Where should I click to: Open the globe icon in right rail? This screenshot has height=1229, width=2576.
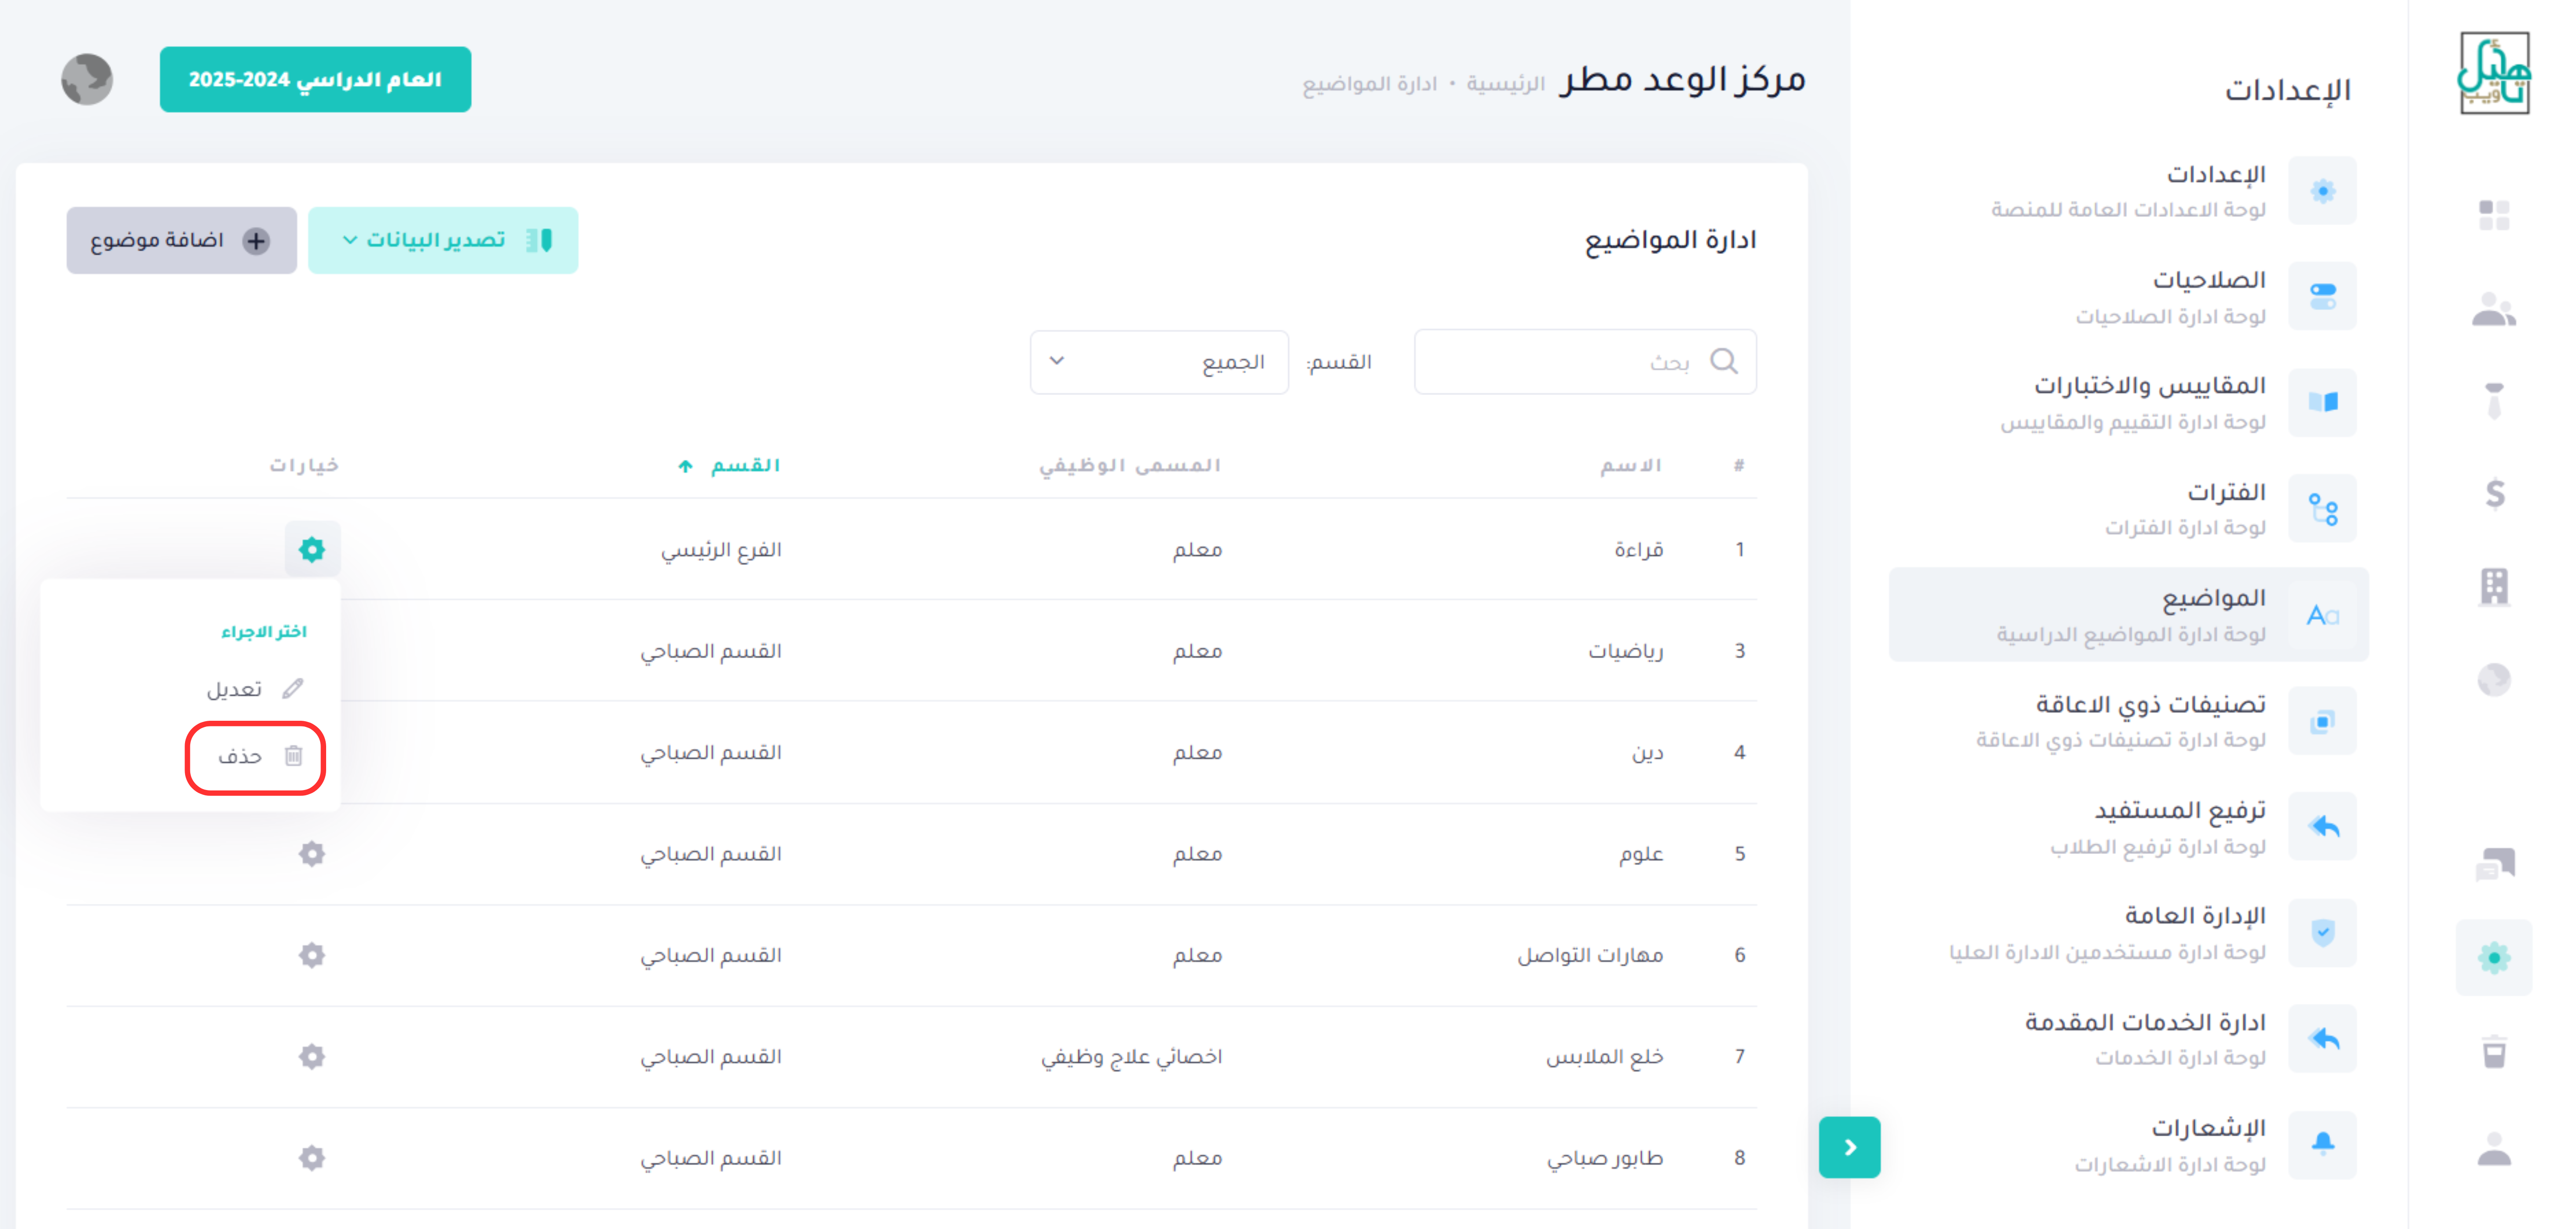2494,679
